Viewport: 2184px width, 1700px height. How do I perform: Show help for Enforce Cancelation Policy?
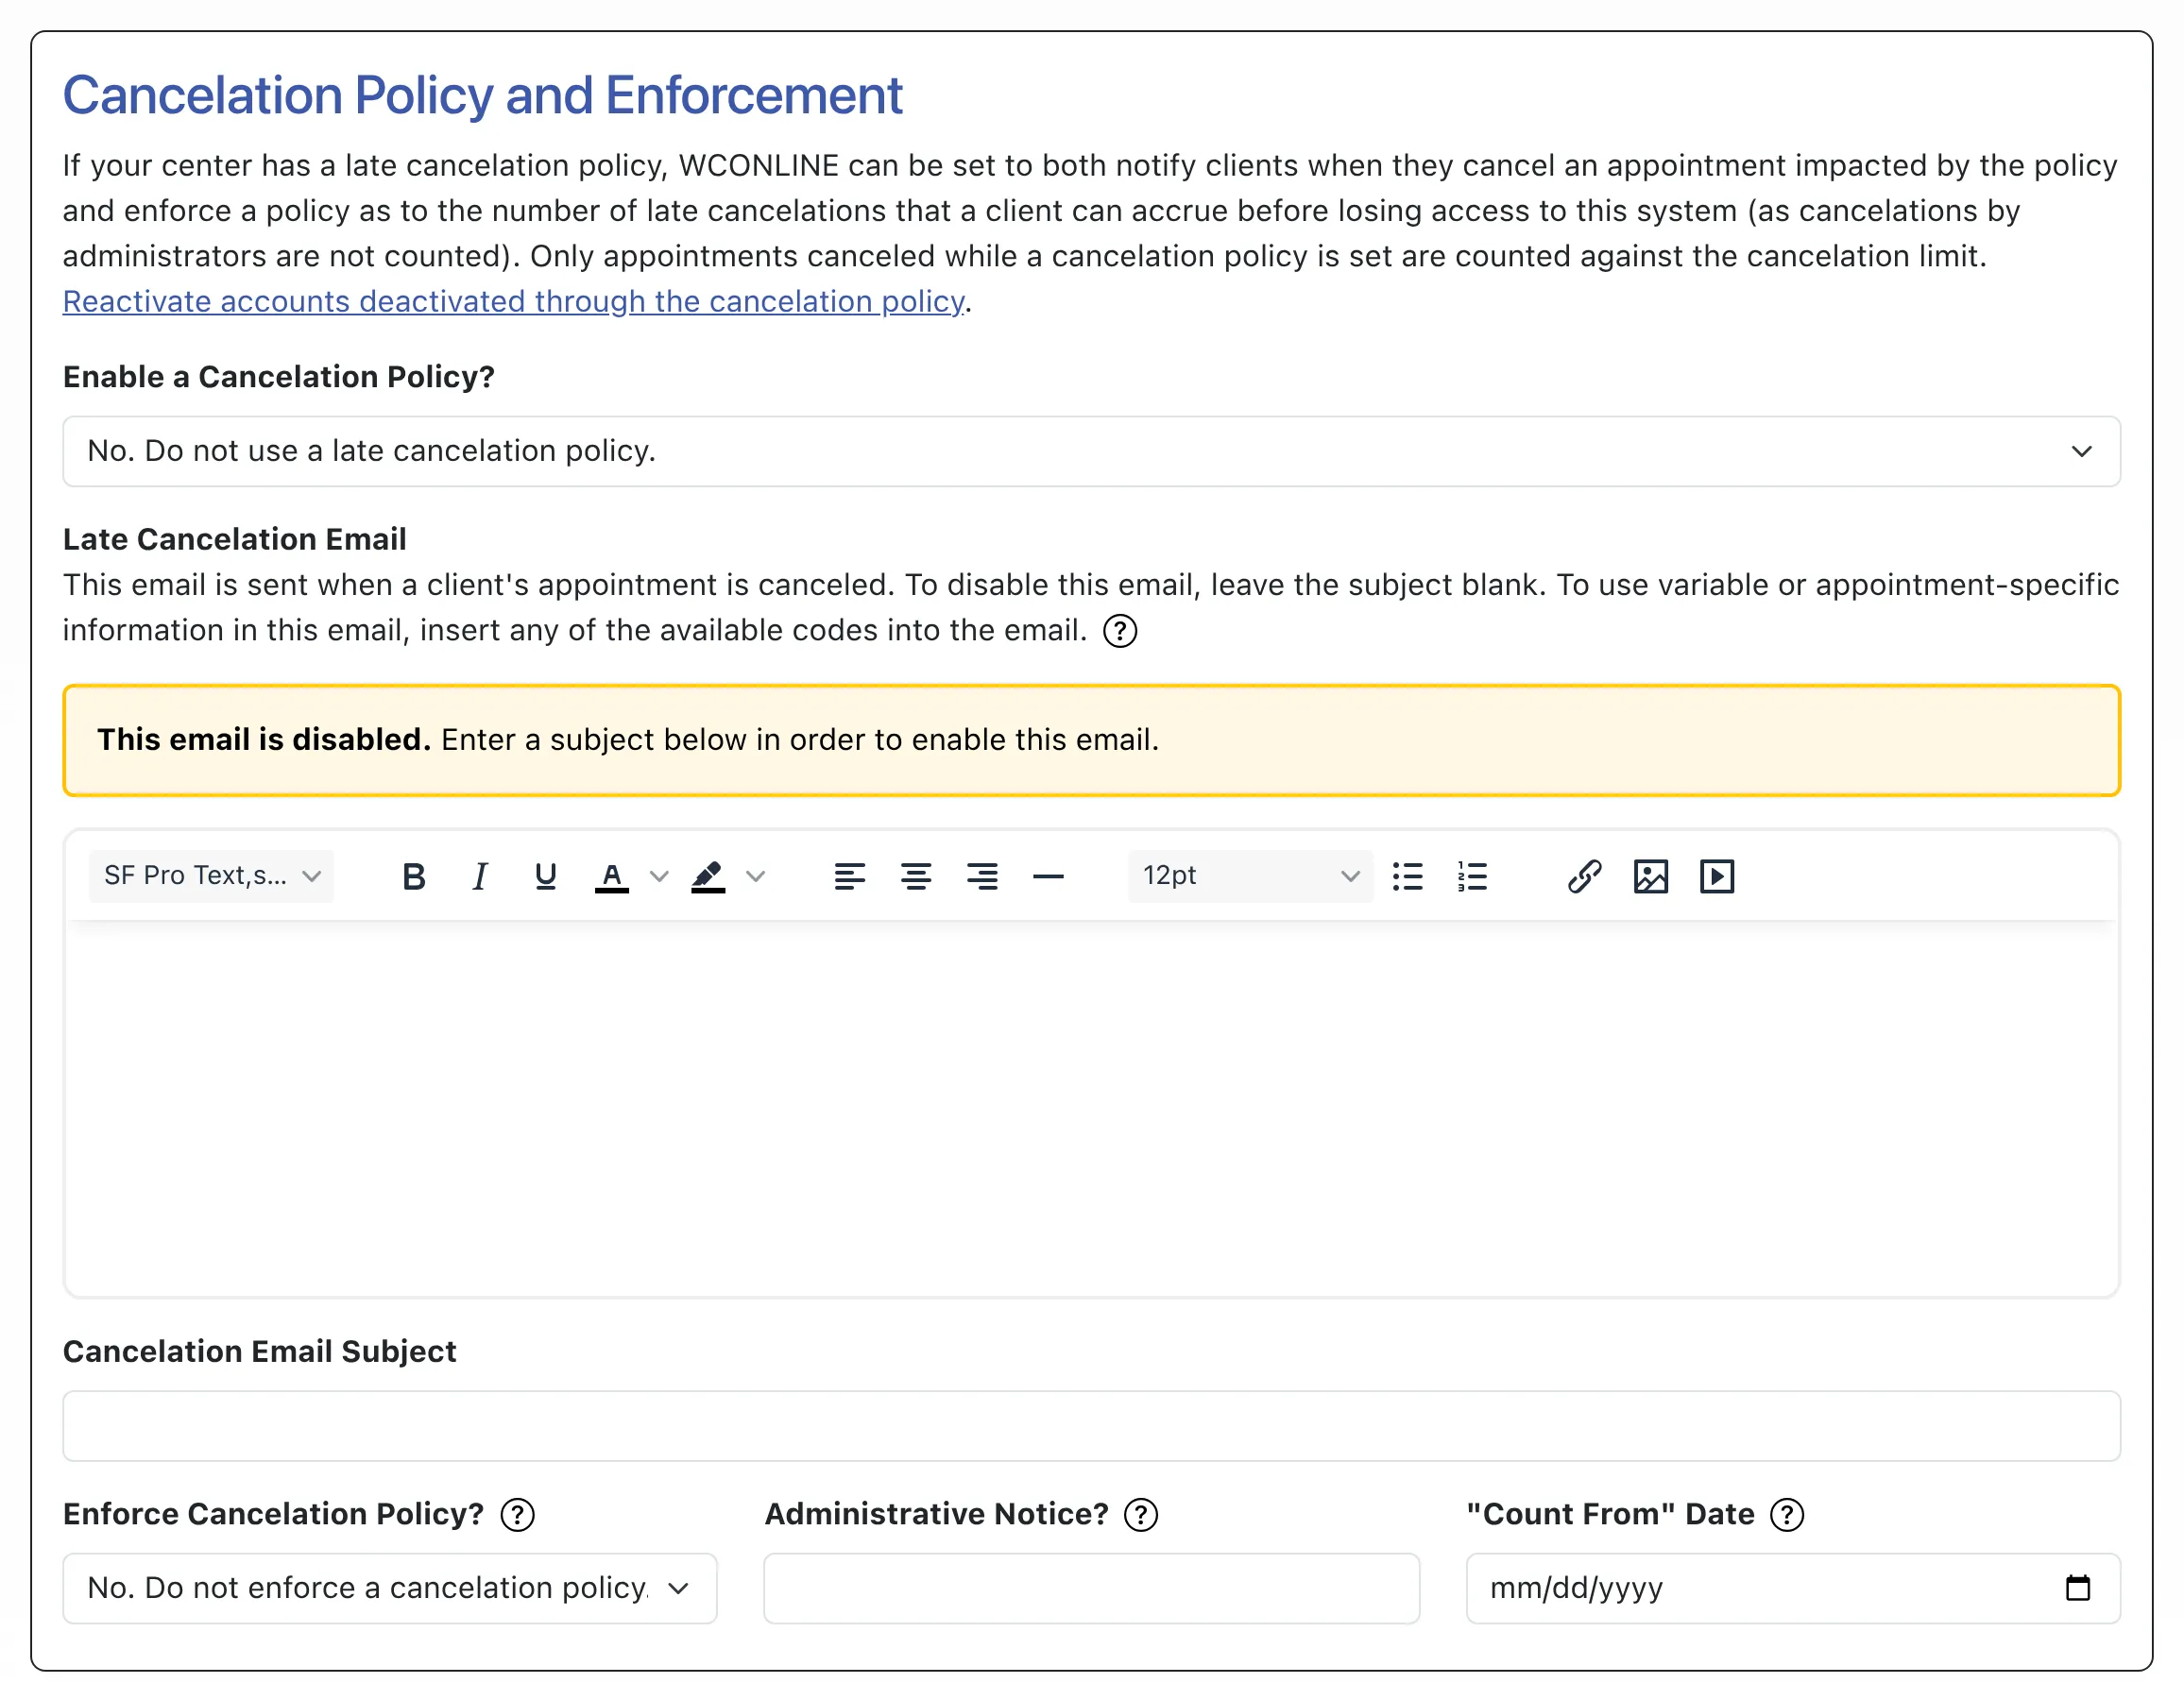pyautogui.click(x=517, y=1514)
